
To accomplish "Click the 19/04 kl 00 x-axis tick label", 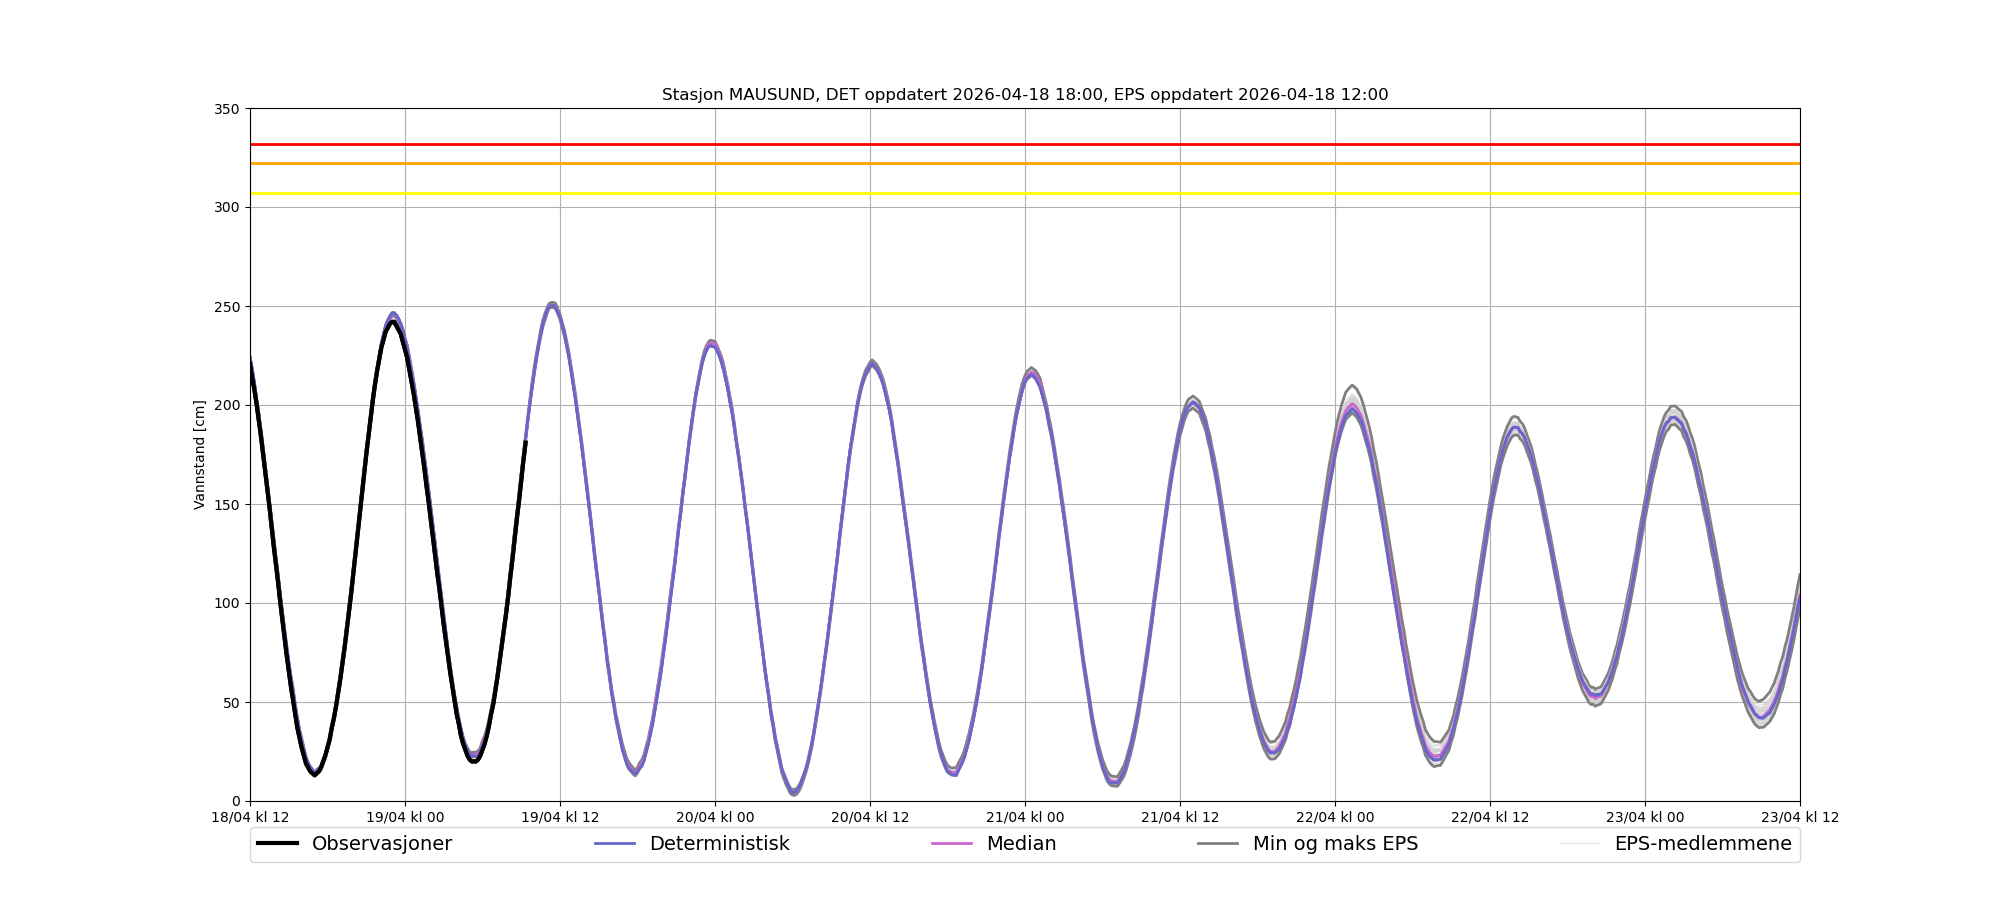I will (x=405, y=817).
